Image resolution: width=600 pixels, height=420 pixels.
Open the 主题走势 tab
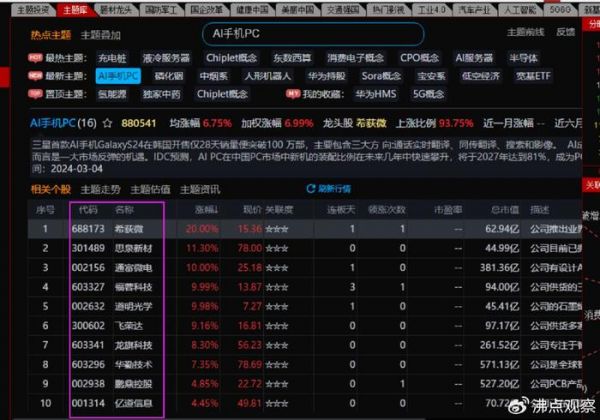point(100,188)
